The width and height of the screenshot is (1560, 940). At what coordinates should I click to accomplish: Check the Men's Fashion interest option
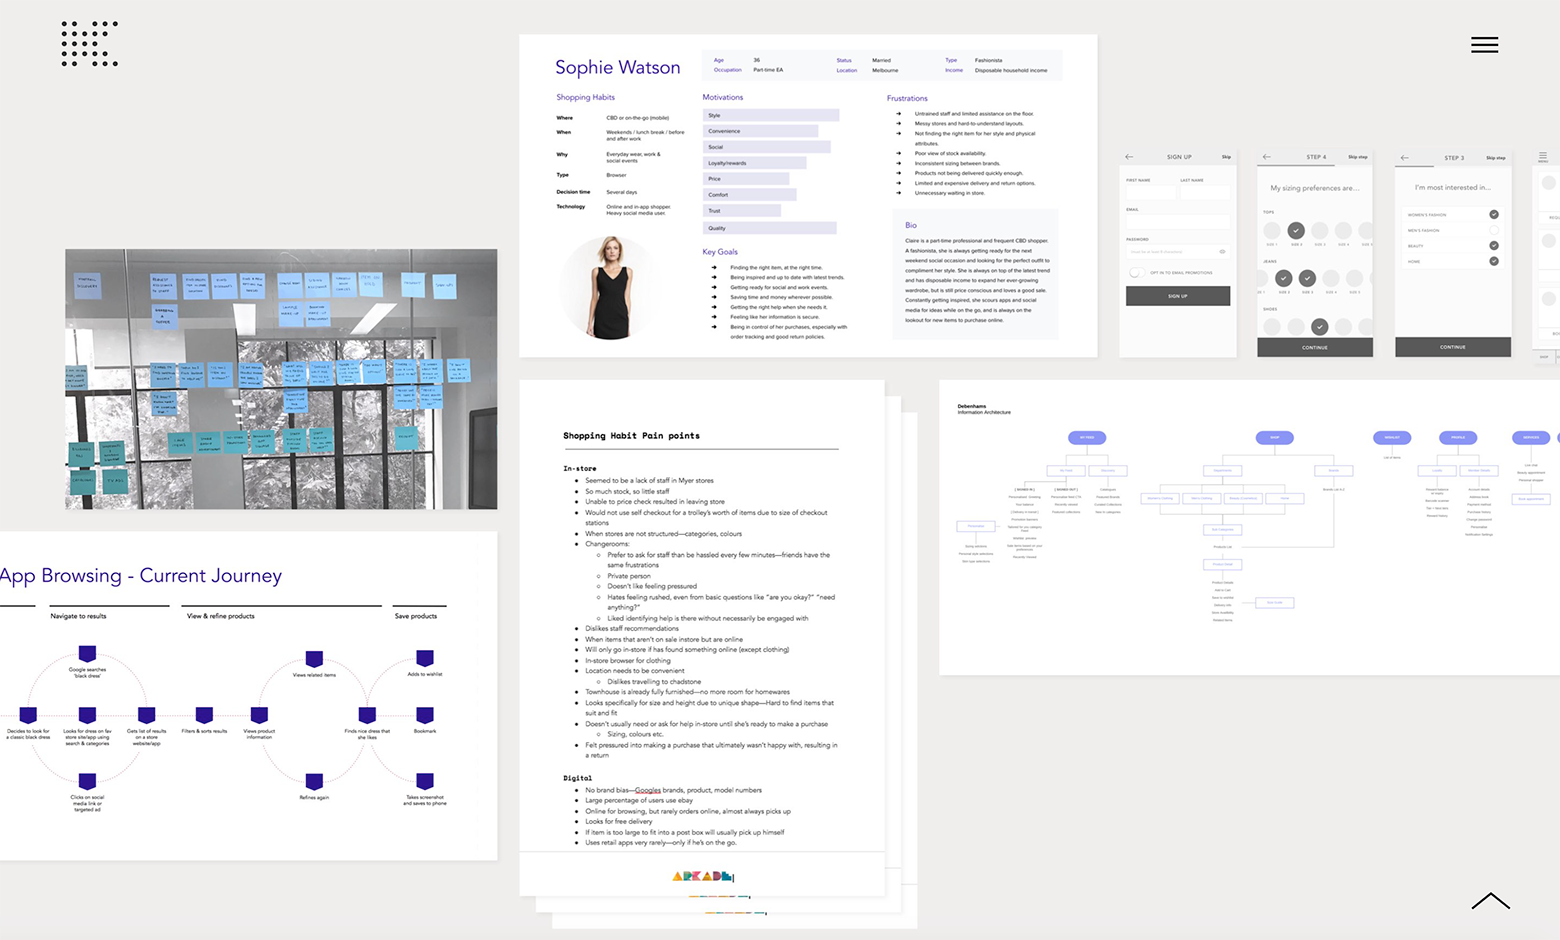tap(1494, 230)
